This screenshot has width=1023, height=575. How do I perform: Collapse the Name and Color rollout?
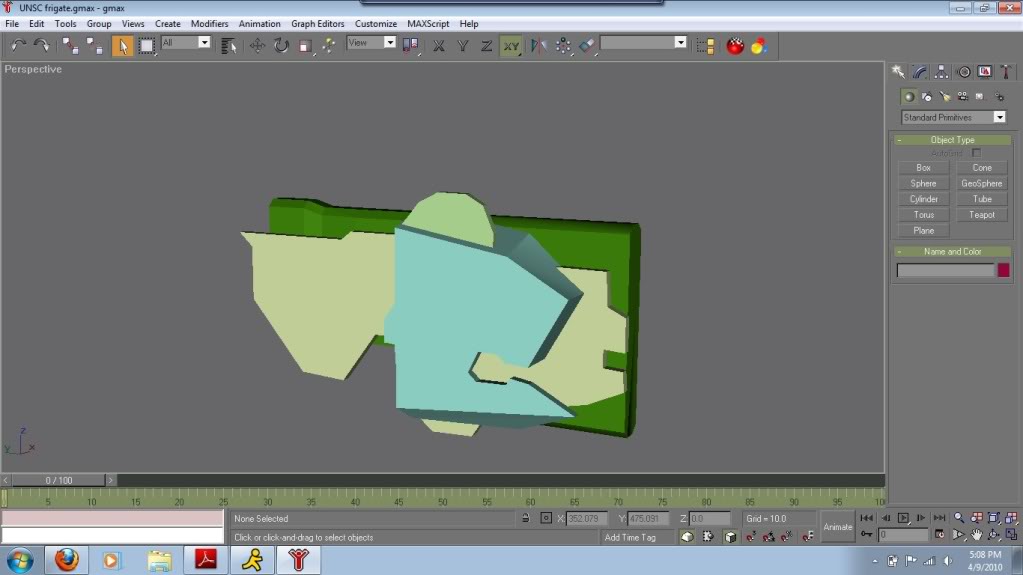click(x=952, y=251)
